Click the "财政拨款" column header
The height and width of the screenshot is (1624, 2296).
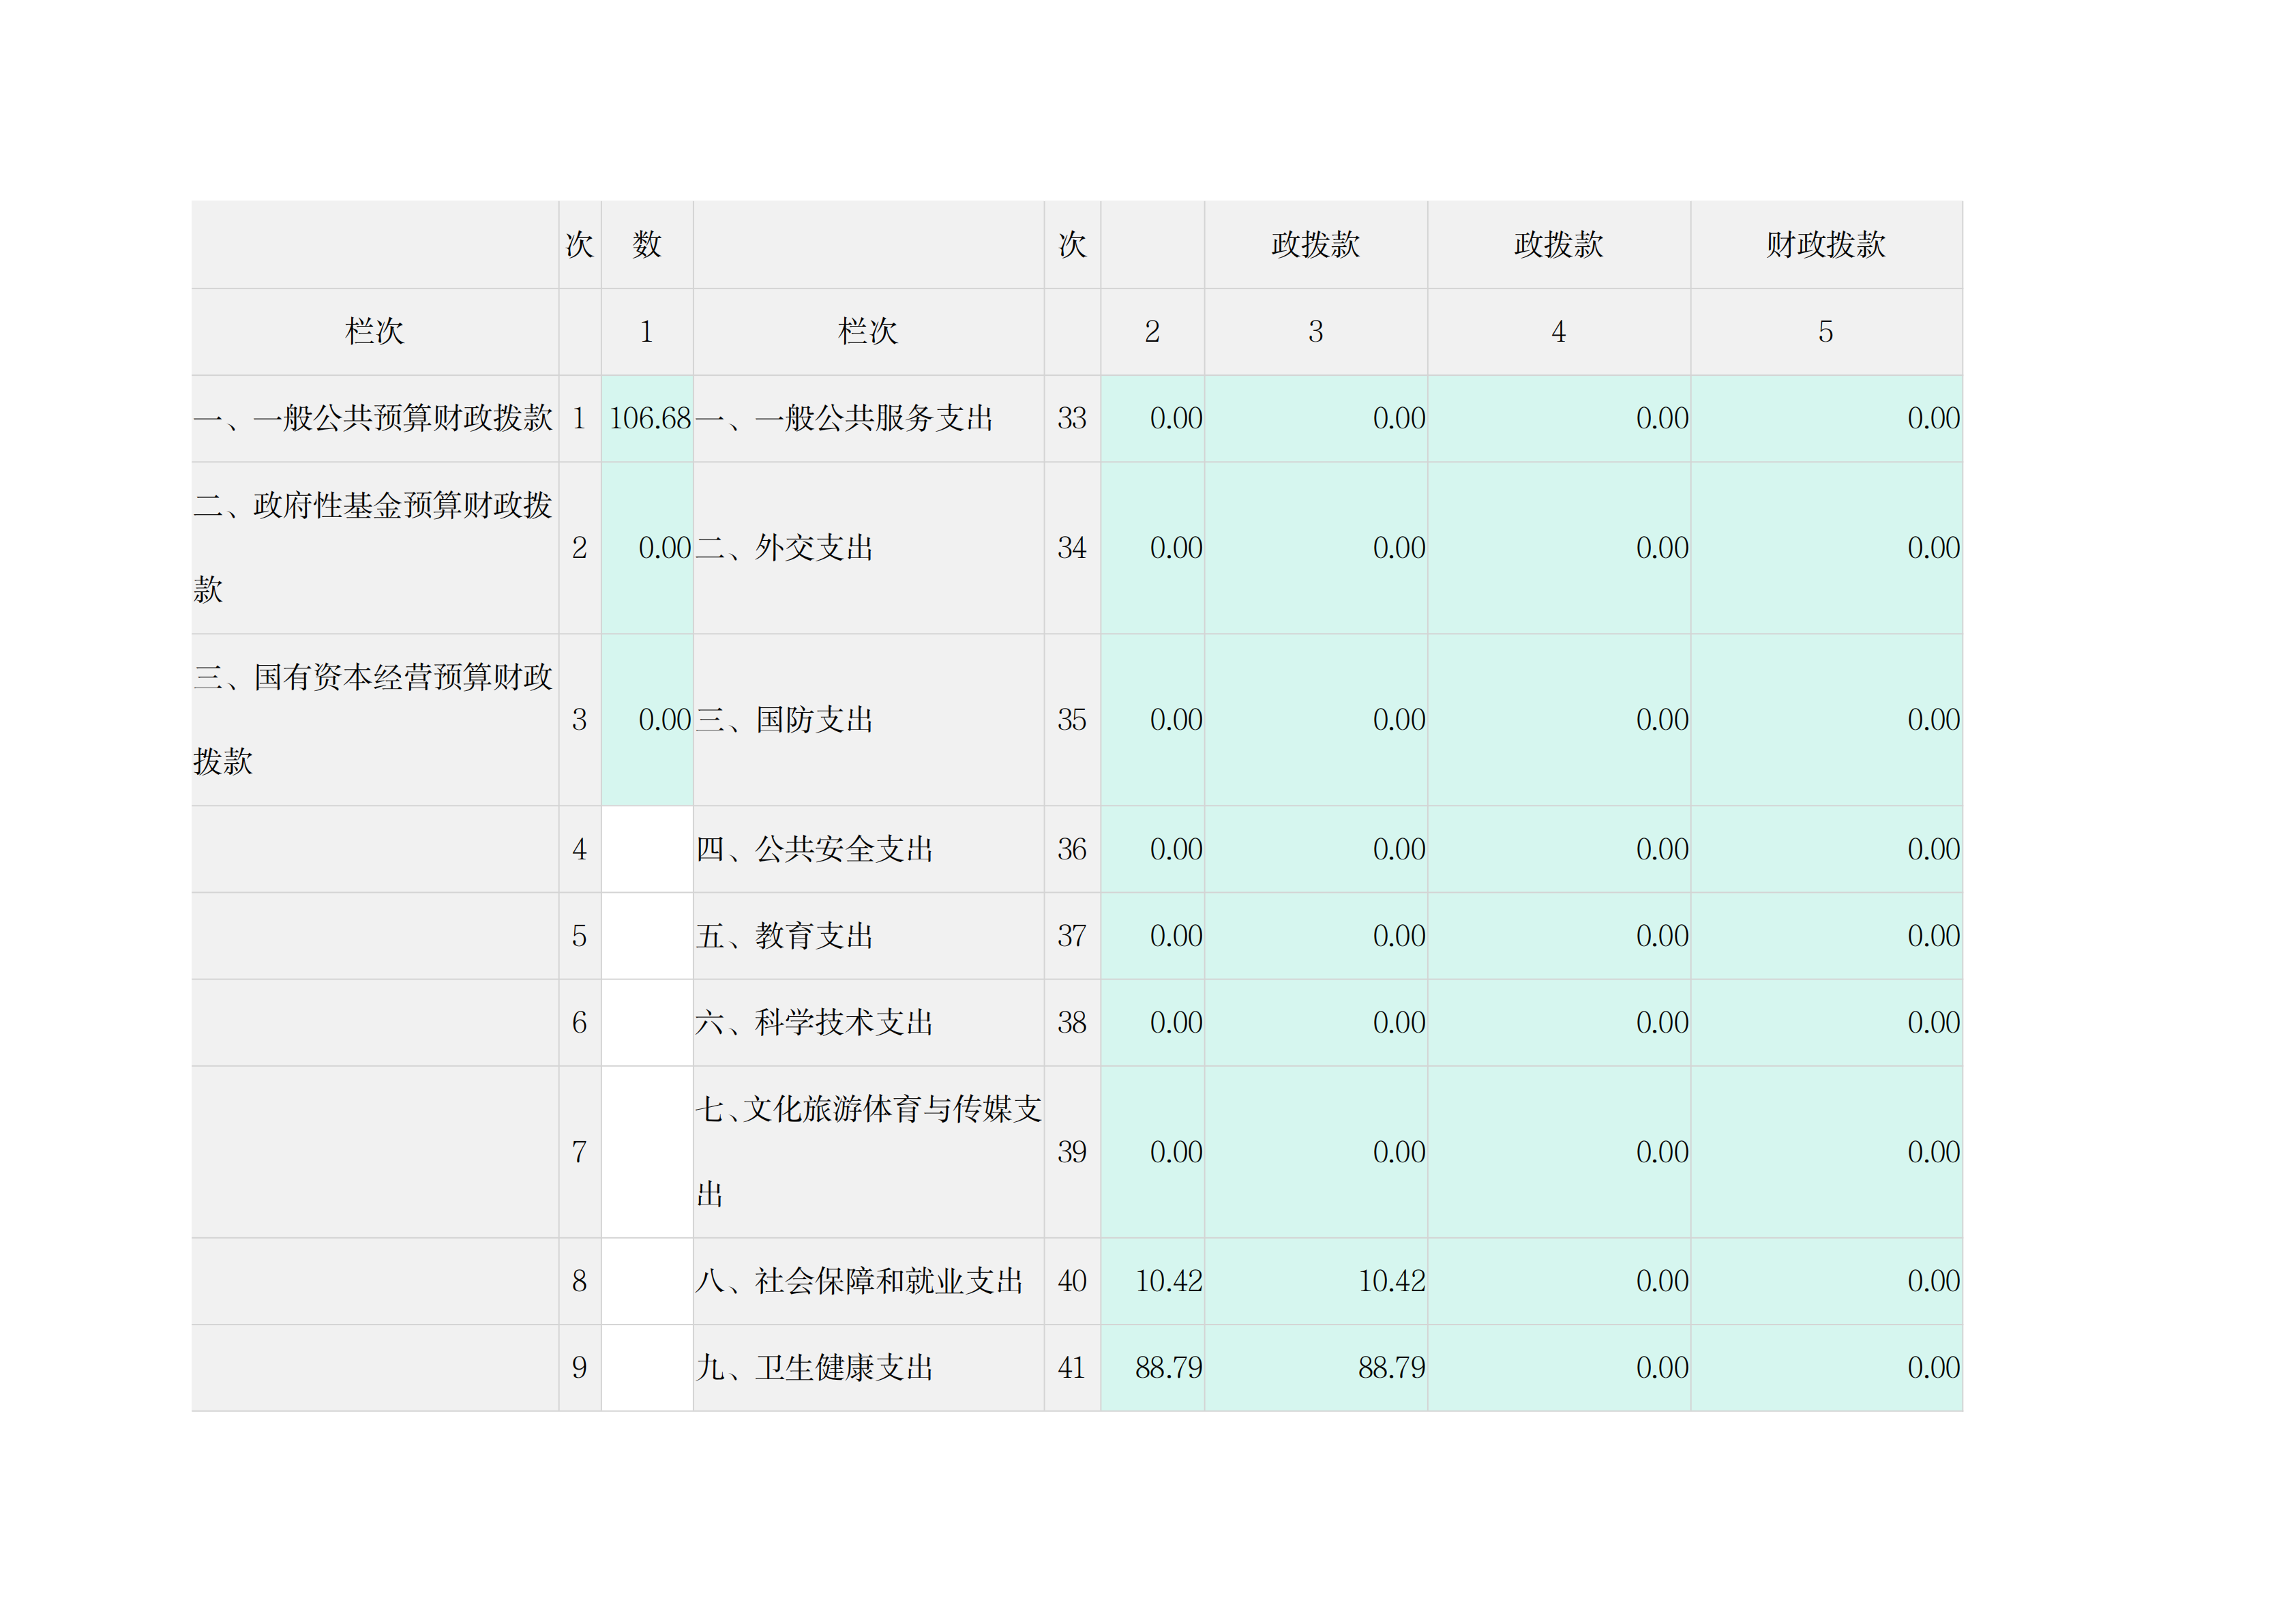1826,245
